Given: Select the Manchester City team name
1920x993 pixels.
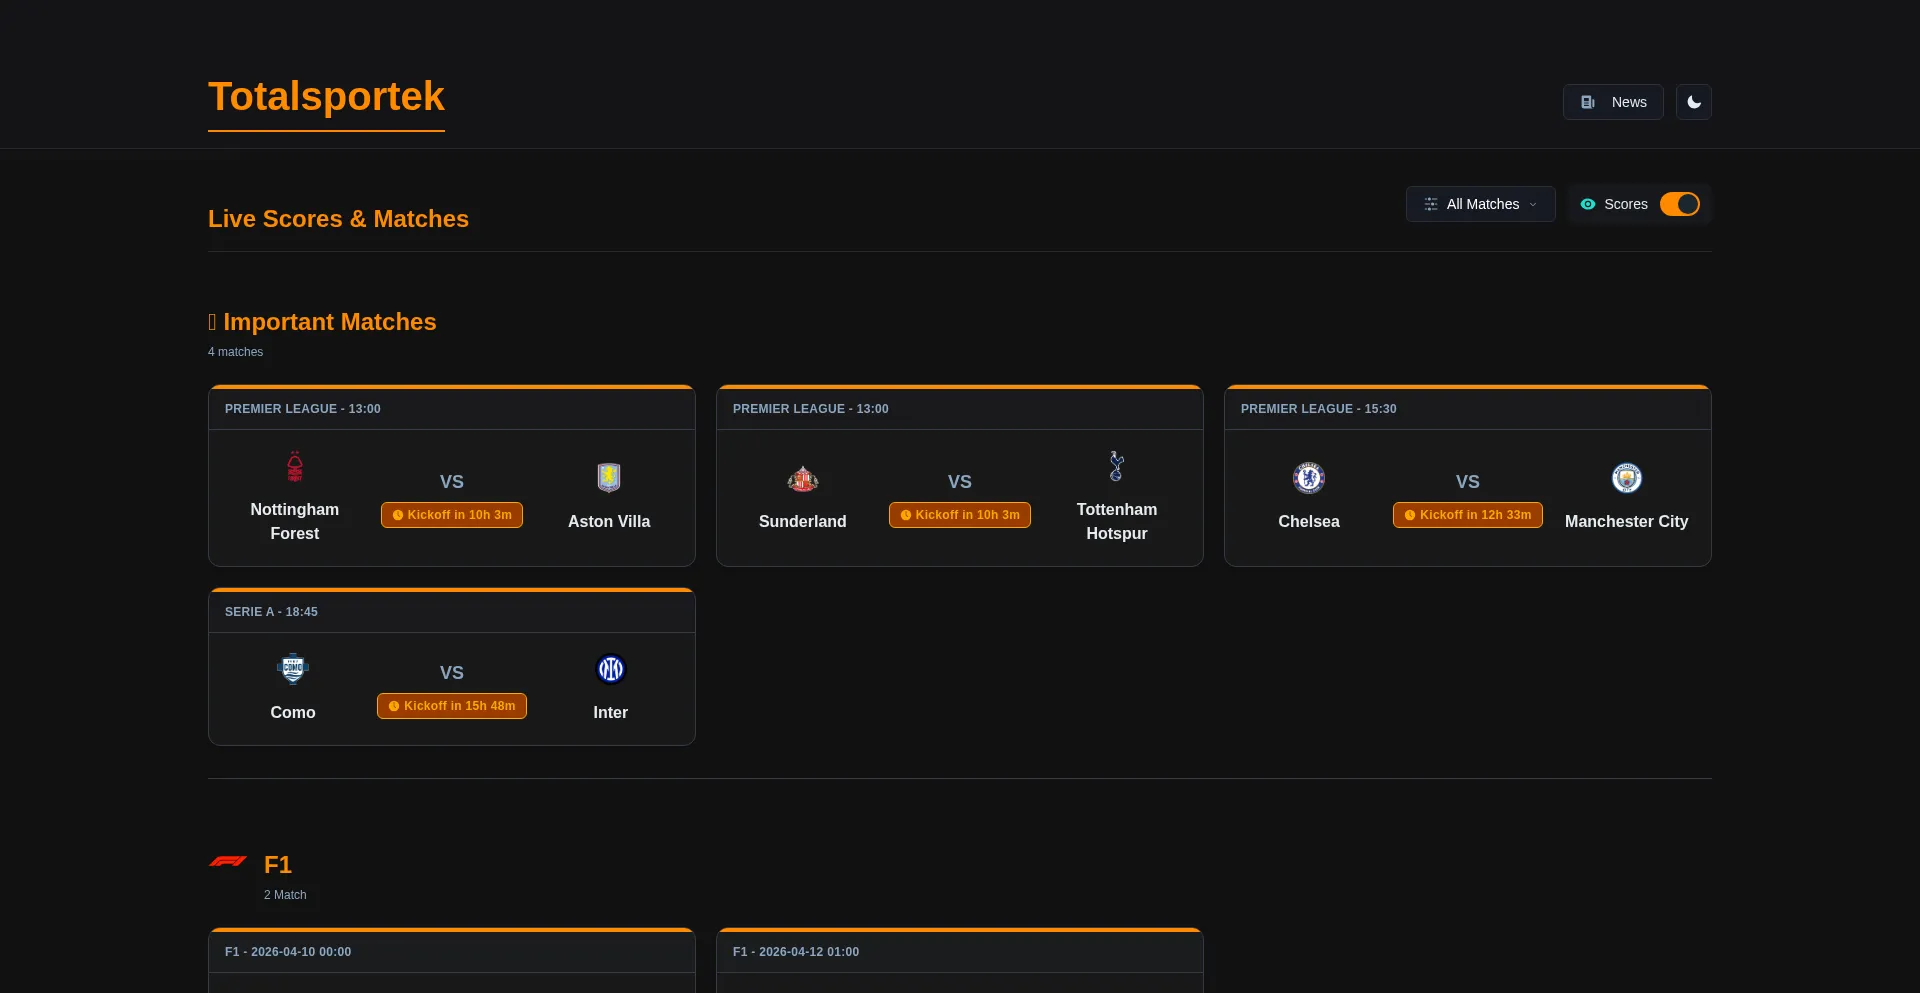Looking at the screenshot, I should (1627, 522).
